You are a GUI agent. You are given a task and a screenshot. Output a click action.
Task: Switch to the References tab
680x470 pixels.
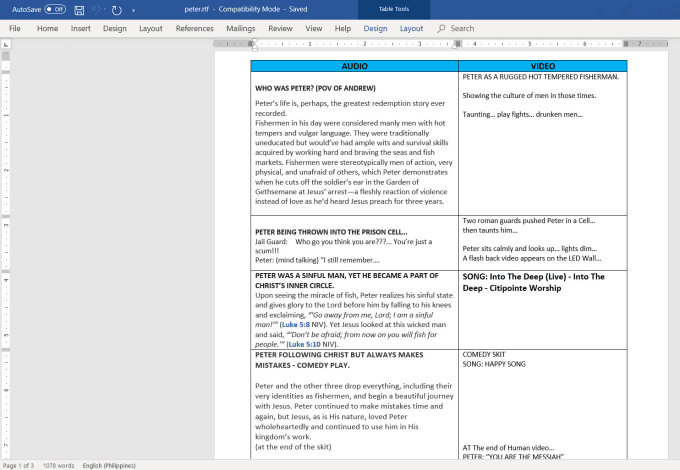(195, 29)
